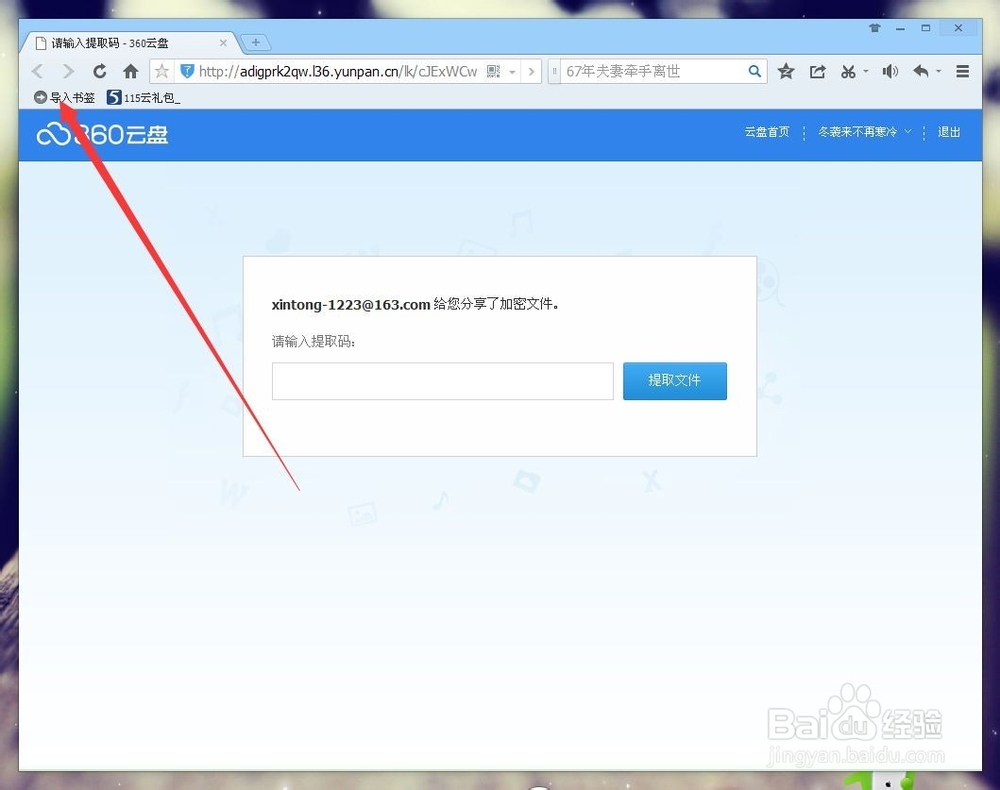
Task: Click the 提取文件 button
Action: pyautogui.click(x=674, y=381)
